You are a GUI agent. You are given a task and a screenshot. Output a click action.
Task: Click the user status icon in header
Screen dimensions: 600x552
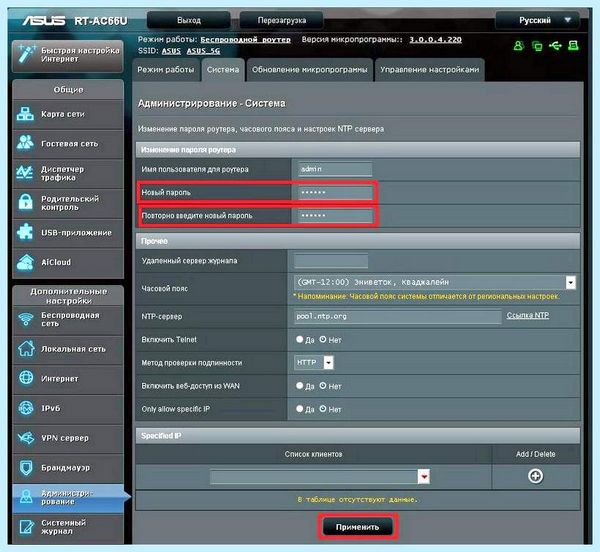pyautogui.click(x=518, y=46)
